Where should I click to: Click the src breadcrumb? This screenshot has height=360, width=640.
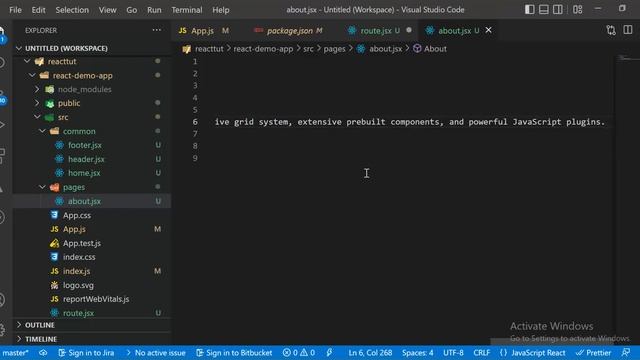pyautogui.click(x=308, y=49)
